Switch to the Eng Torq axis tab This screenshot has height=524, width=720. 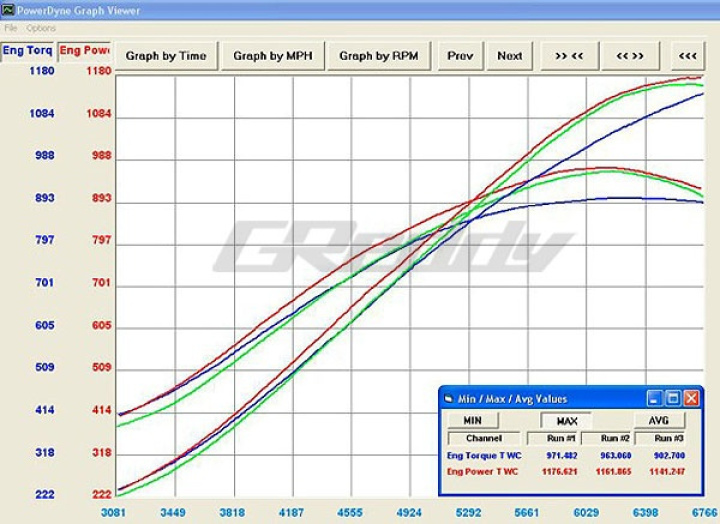(27, 51)
